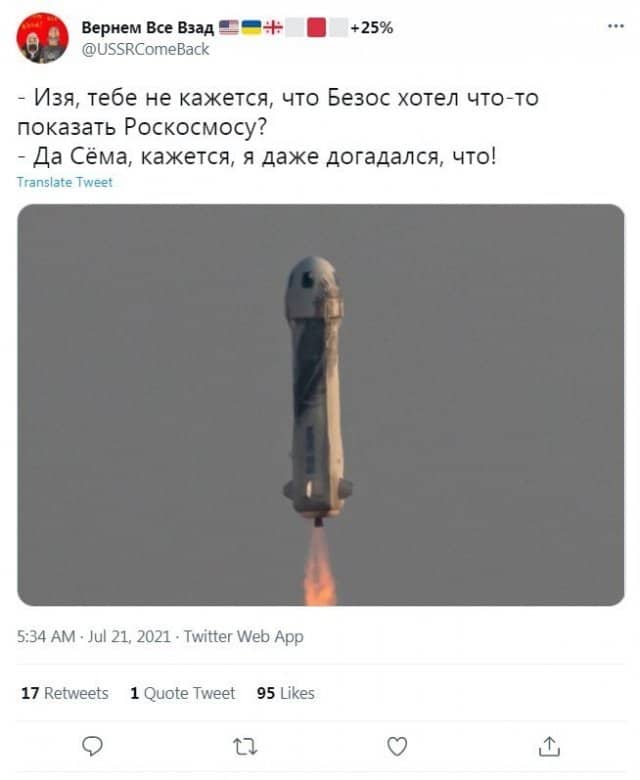
Task: Open the rocket launch photo
Action: pos(321,405)
